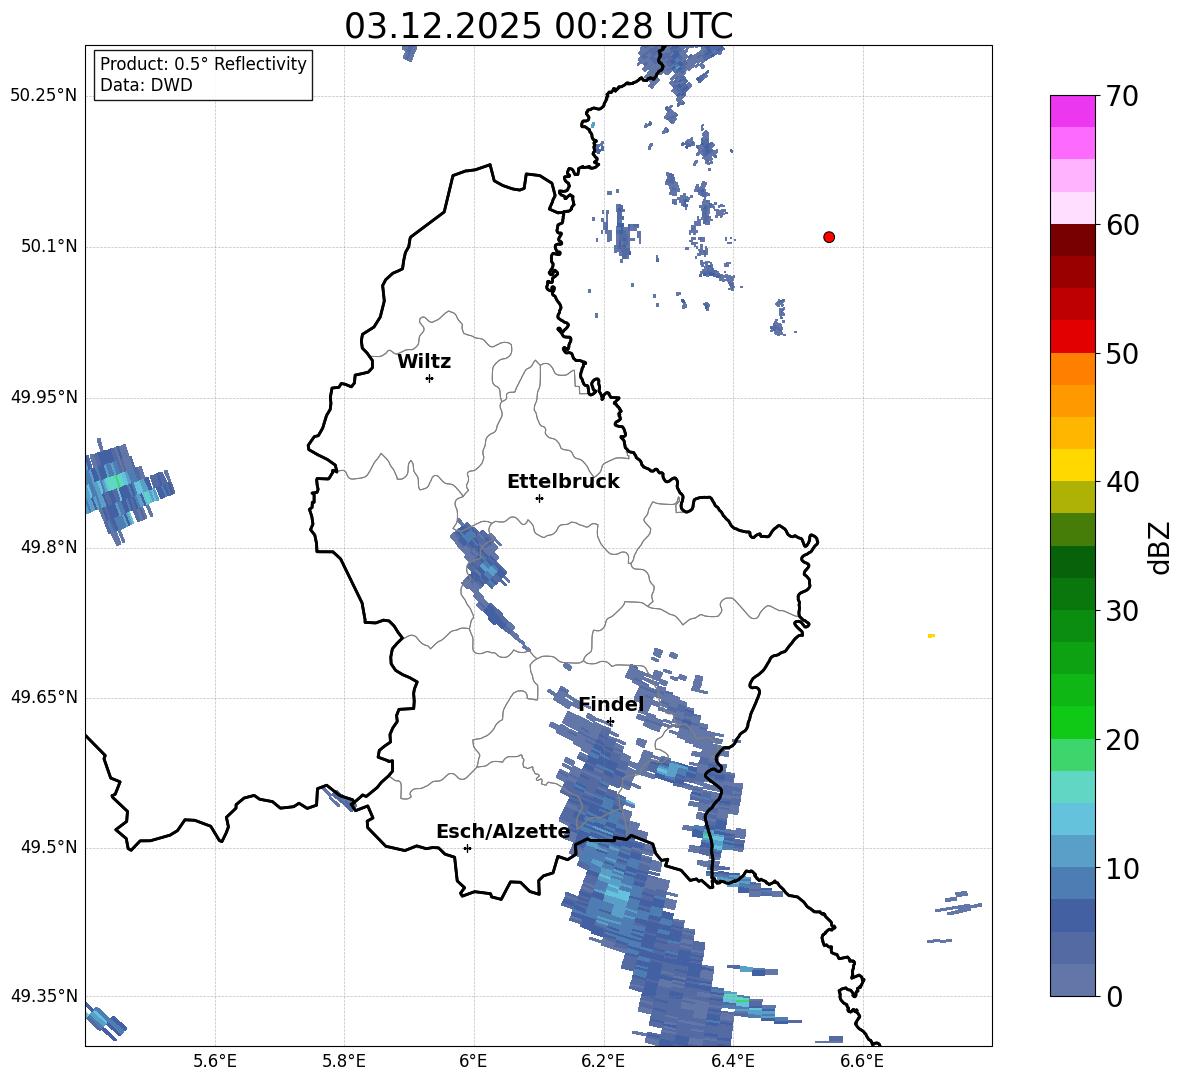Click the yellow band at 40 dBZ
This screenshot has height=1081, width=1184.
[x=1073, y=465]
